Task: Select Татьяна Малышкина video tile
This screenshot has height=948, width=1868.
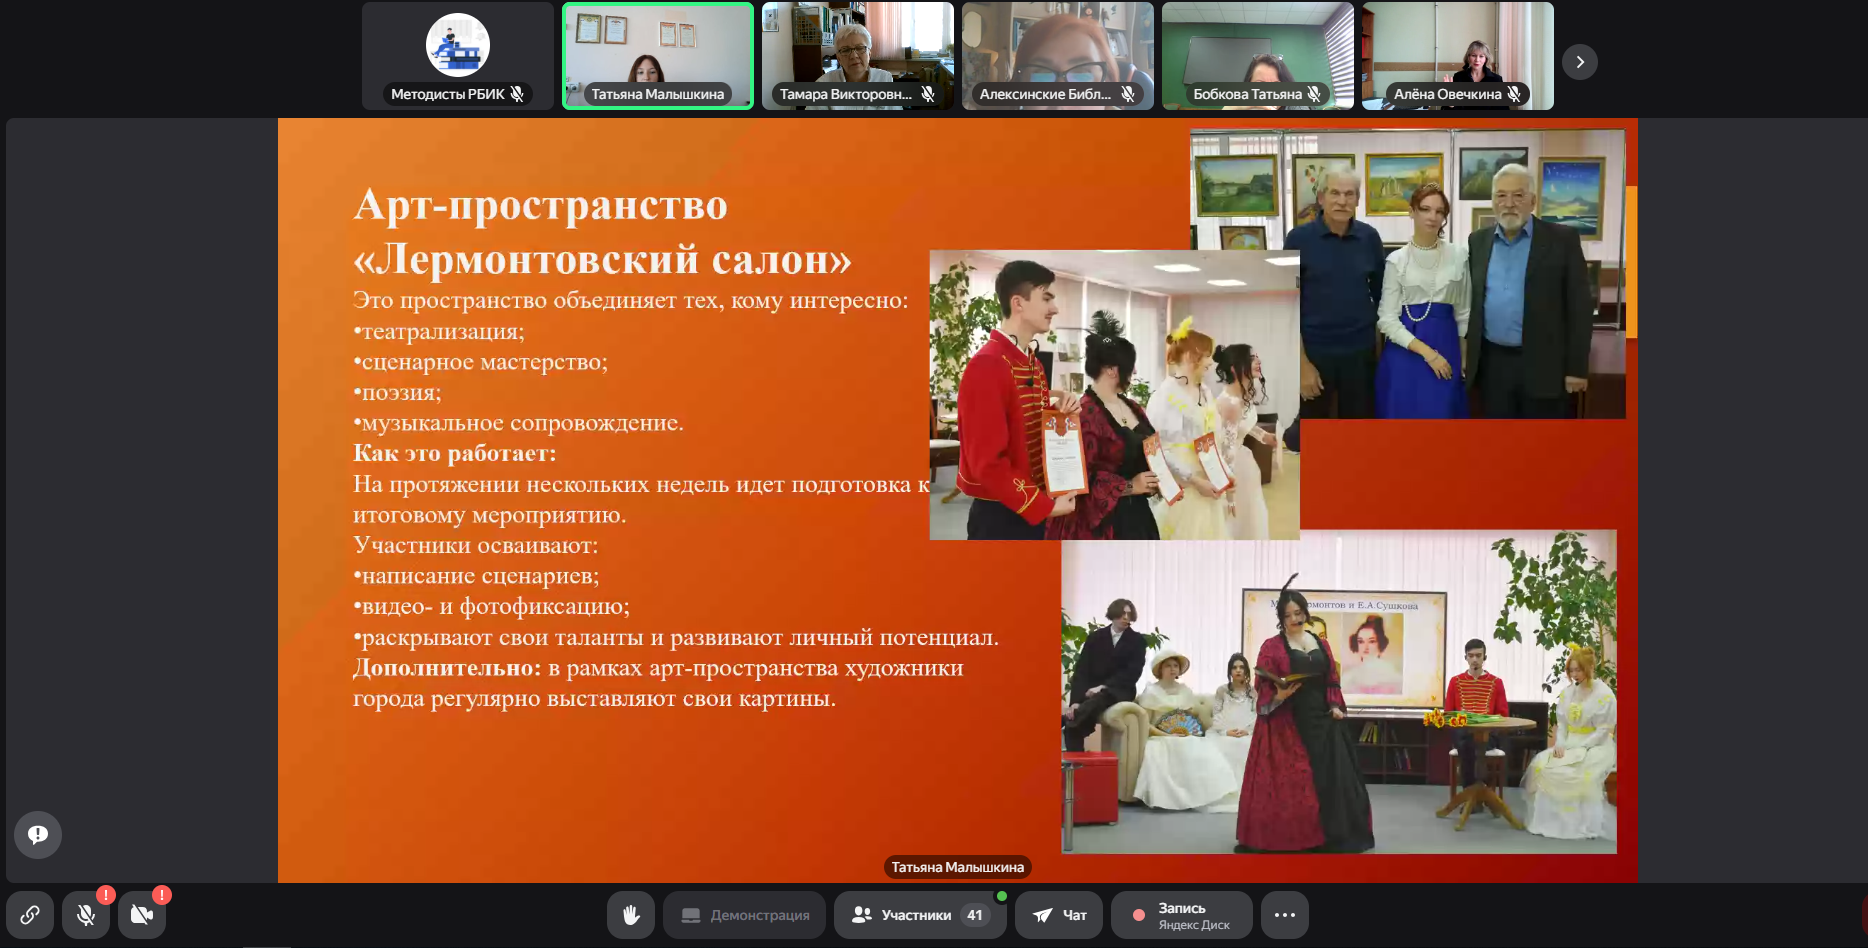Action: click(x=658, y=50)
